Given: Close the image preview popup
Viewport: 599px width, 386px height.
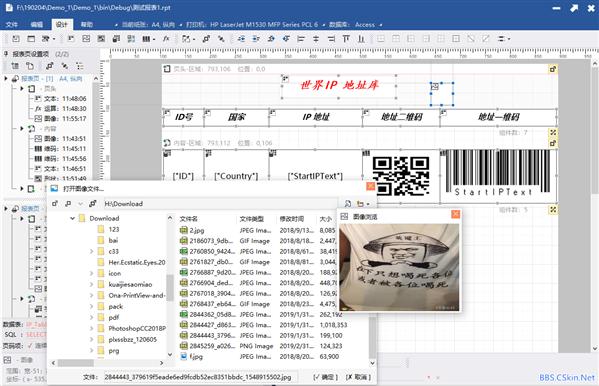Looking at the screenshot, I should (455, 214).
